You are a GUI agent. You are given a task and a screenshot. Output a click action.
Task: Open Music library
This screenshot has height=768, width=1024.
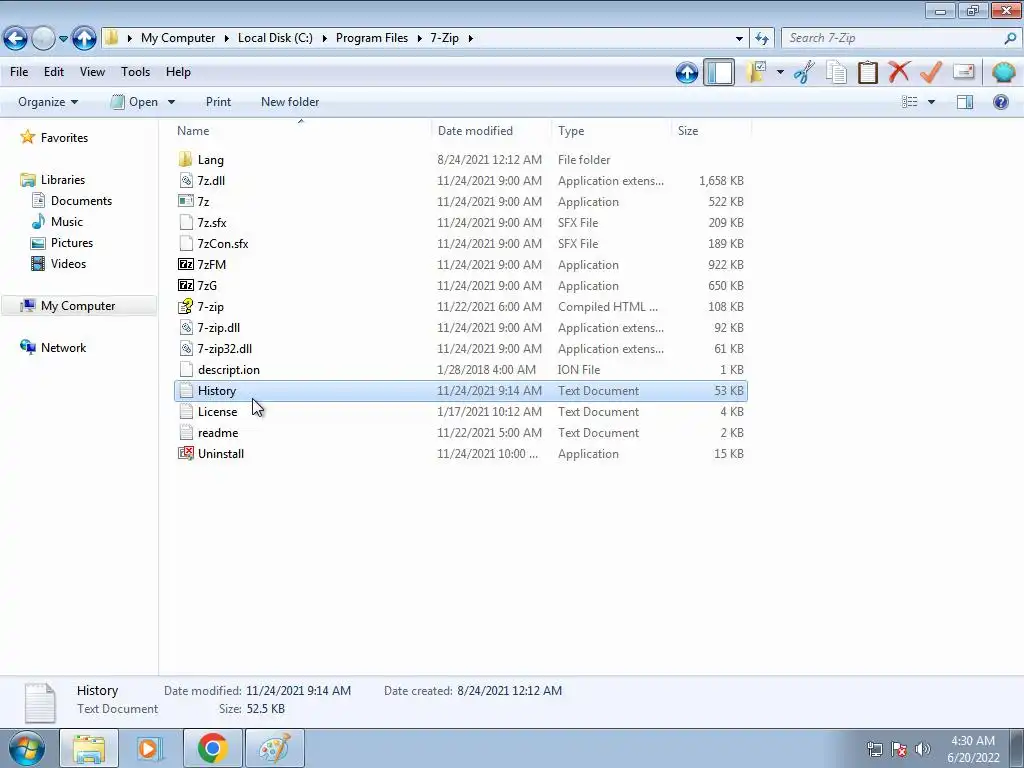(x=67, y=221)
